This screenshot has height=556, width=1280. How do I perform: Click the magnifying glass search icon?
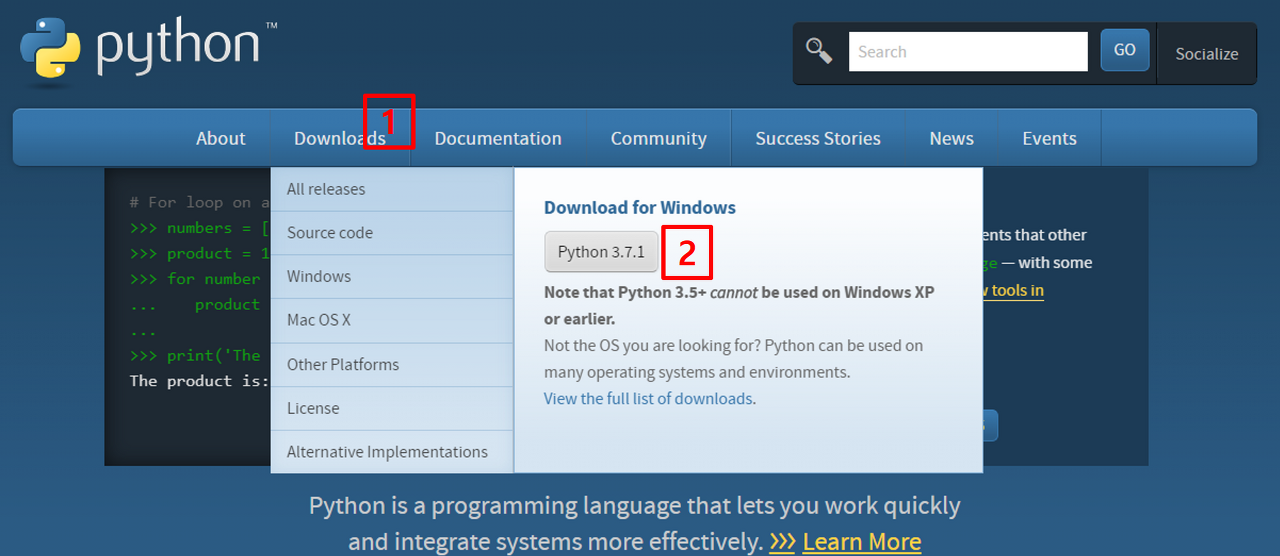(x=819, y=51)
